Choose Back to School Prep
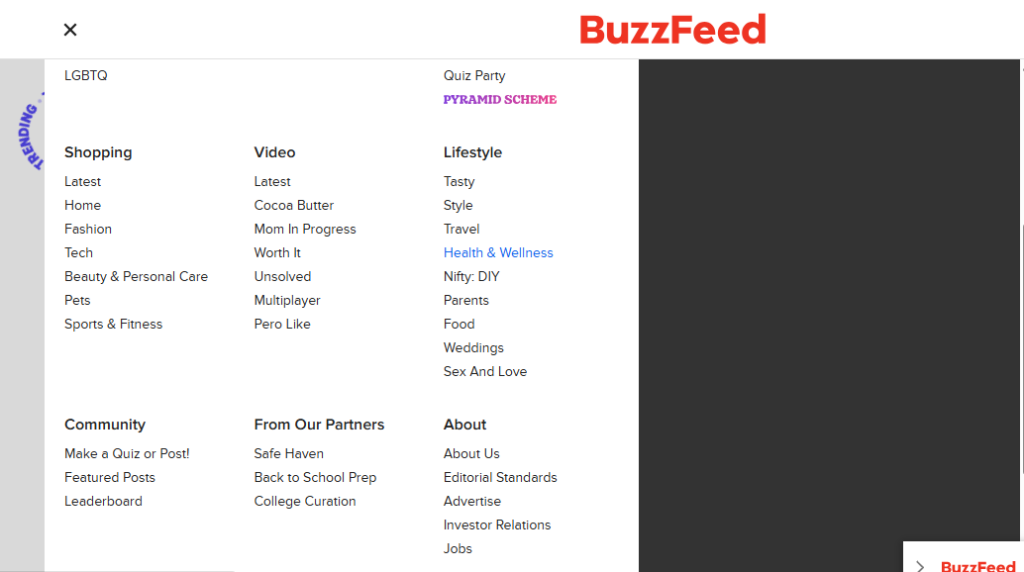1024x572 pixels. pos(315,478)
